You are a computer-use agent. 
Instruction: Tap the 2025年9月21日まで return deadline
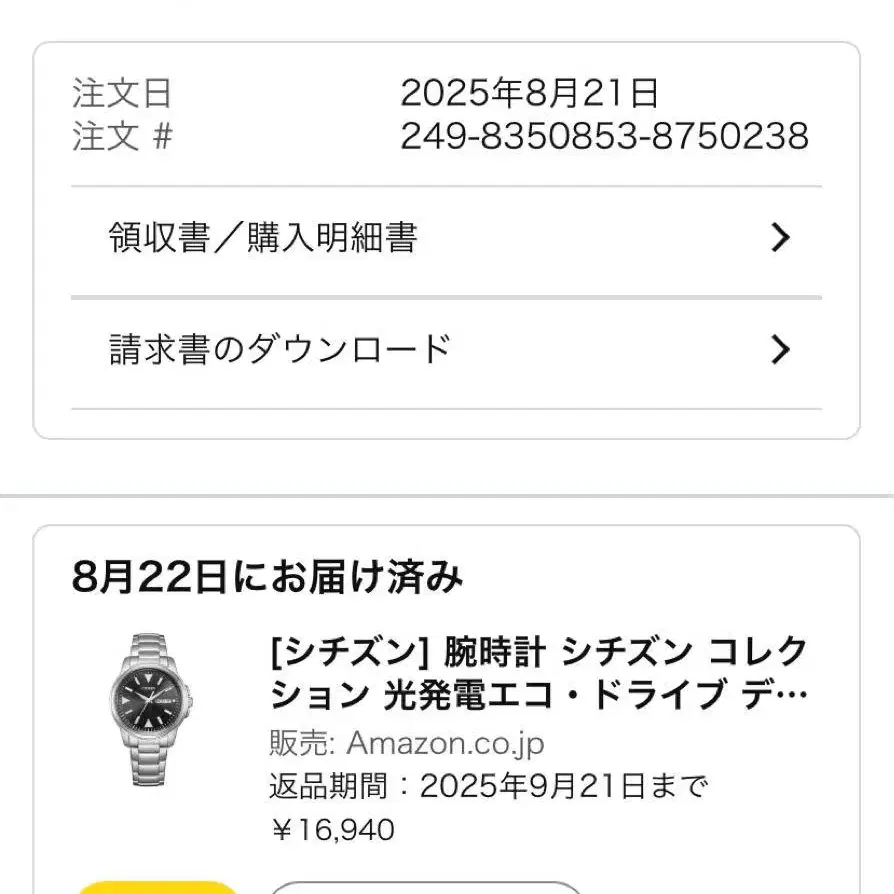564,786
